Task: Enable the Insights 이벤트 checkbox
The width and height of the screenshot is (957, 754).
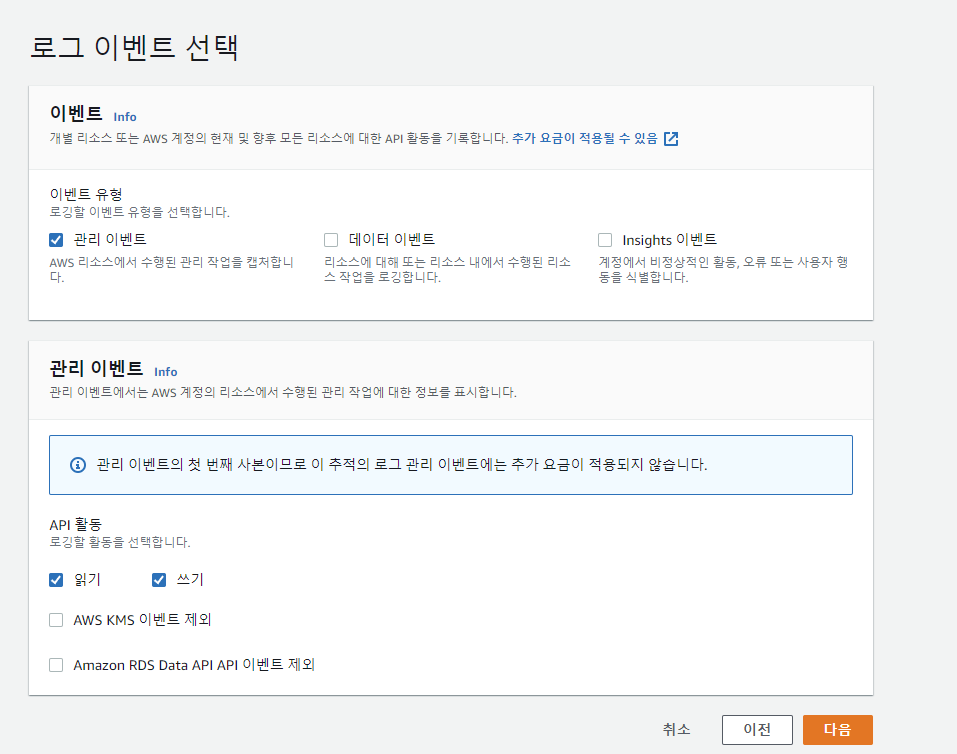Action: (605, 240)
